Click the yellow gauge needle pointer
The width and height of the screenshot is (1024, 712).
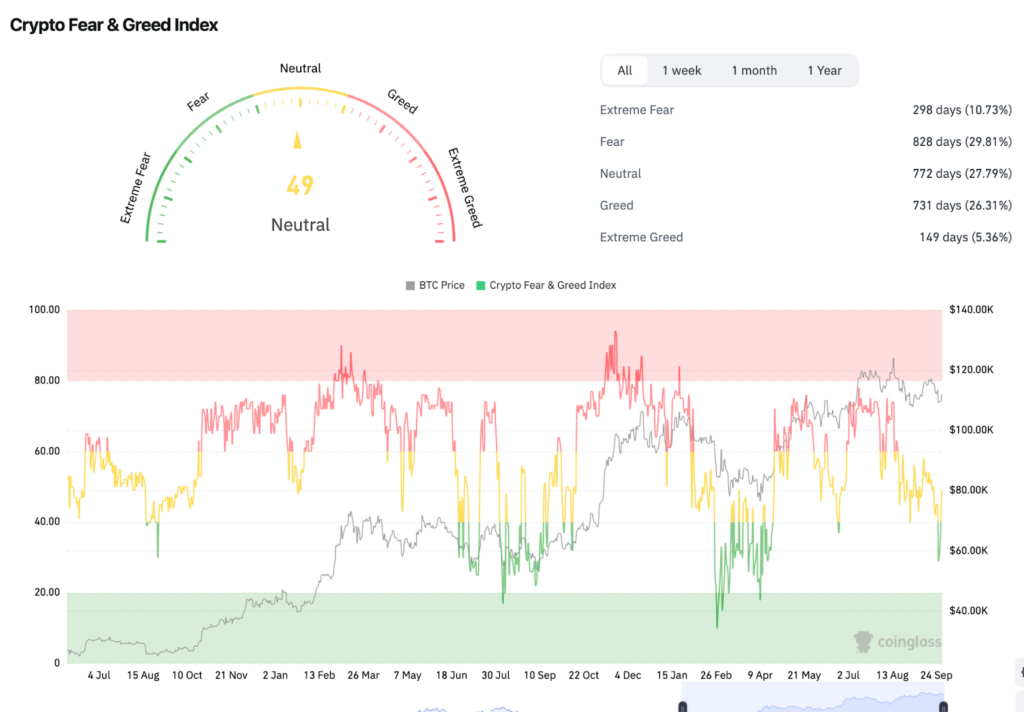click(x=297, y=140)
